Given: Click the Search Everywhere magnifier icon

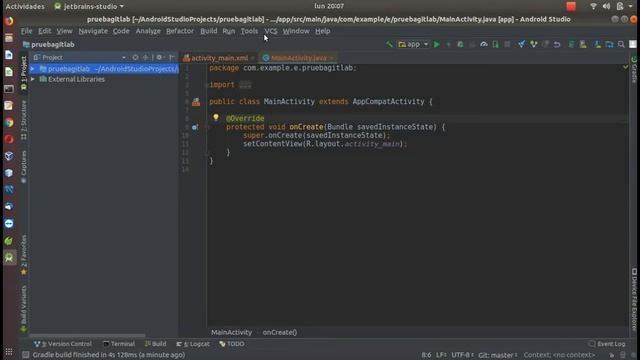Looking at the screenshot, I should pos(621,44).
